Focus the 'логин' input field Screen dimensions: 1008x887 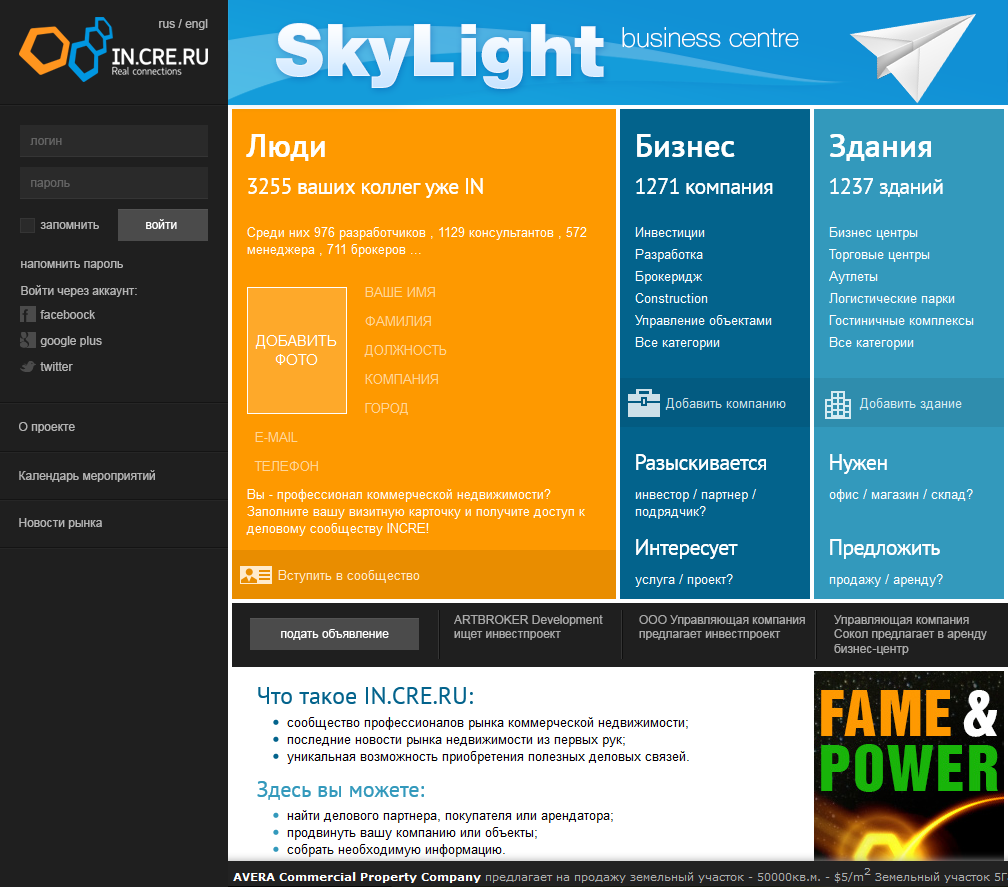coord(114,141)
